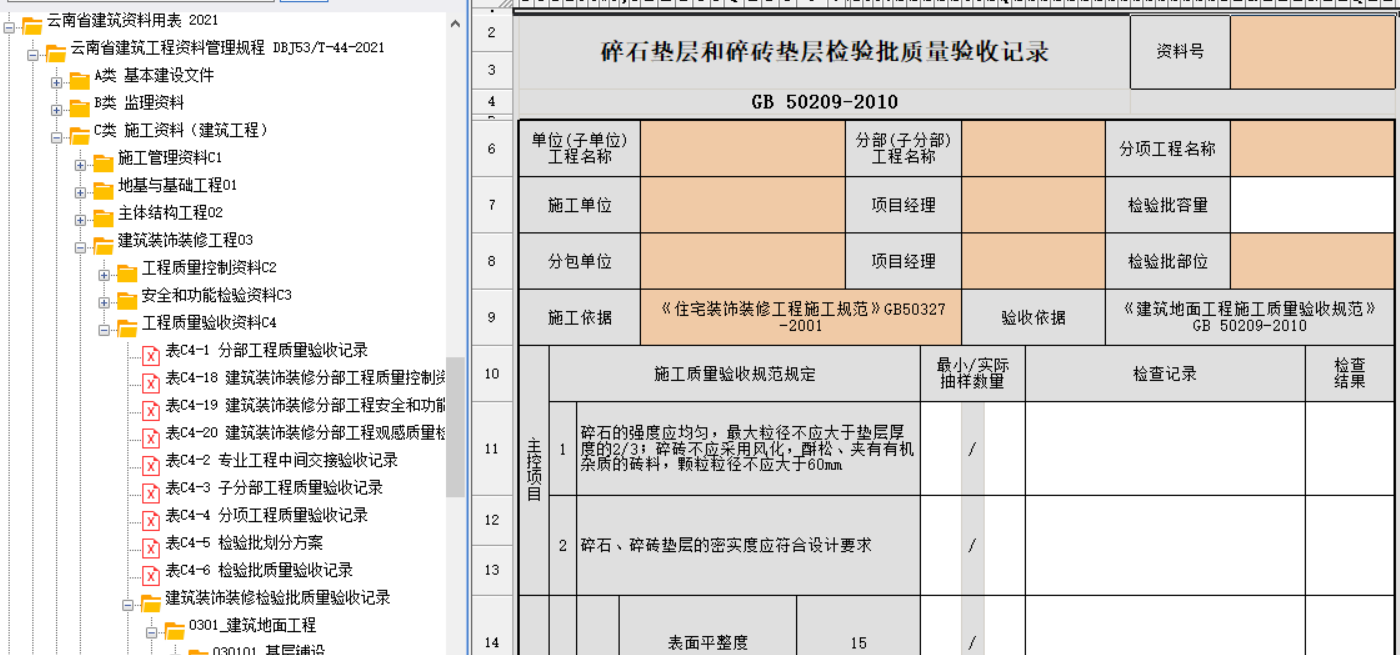
Task: Click folder icon of 工程质量验收资料C4
Action: click(127, 327)
